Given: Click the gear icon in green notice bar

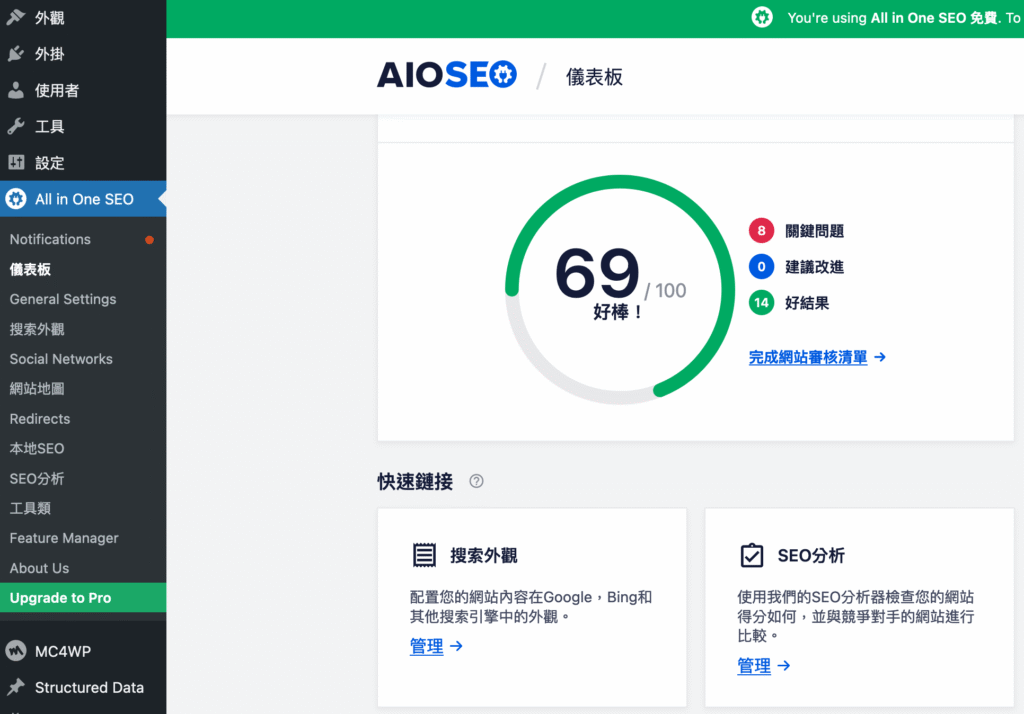Looking at the screenshot, I should coord(761,18).
